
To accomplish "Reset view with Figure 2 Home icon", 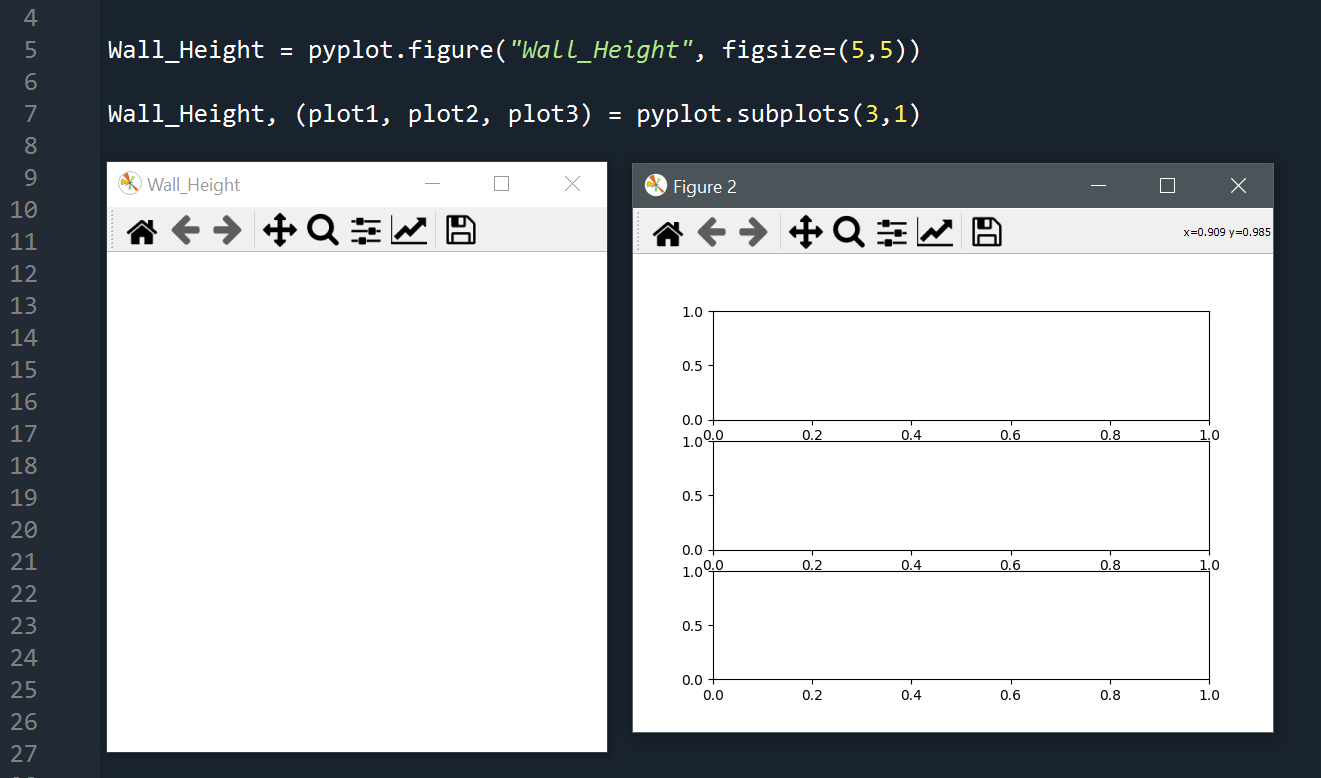I will pyautogui.click(x=668, y=233).
